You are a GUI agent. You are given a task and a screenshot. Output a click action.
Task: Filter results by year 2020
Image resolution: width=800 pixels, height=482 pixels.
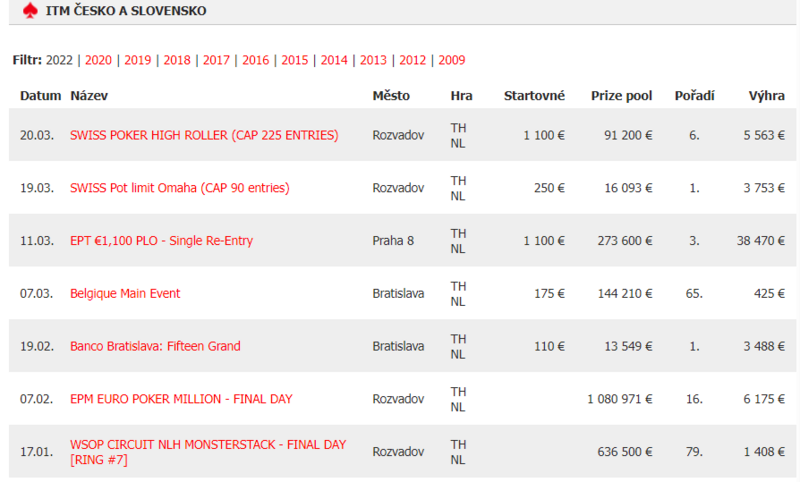(x=98, y=60)
